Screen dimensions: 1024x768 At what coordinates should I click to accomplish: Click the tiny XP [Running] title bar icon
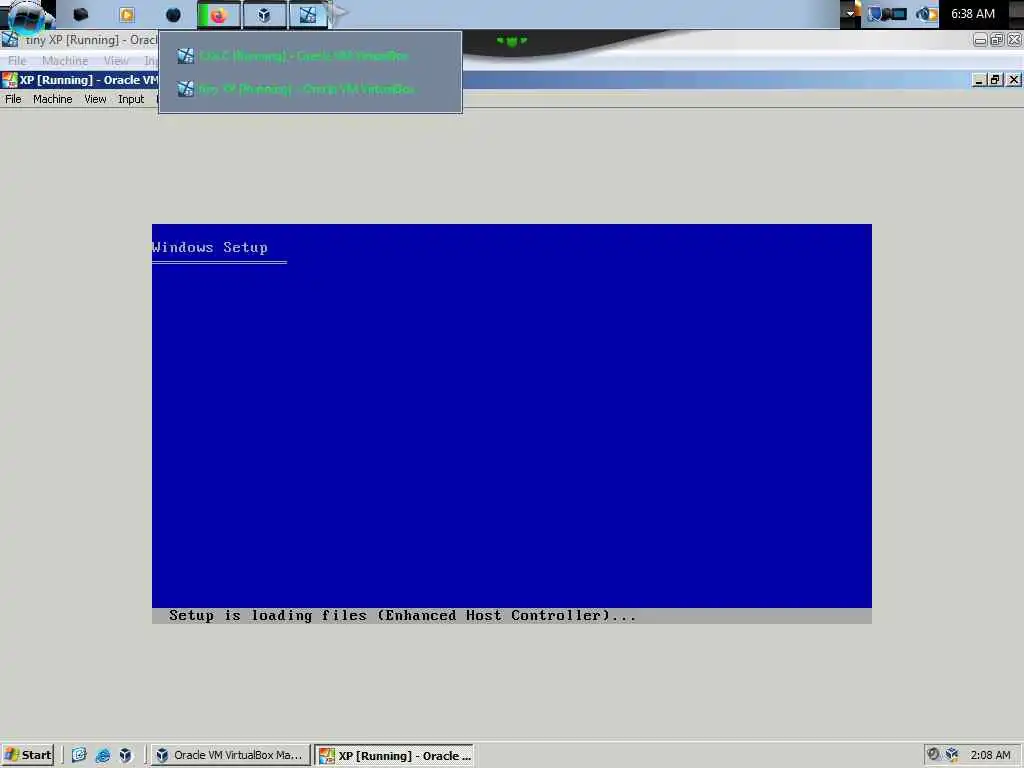point(10,39)
